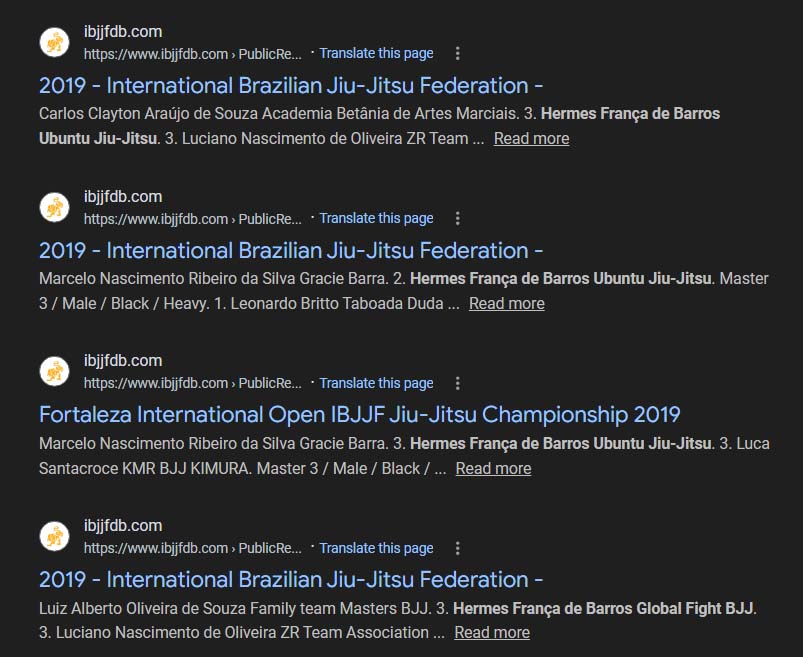Click Translate this page on the first result
803x657 pixels.
pos(376,53)
